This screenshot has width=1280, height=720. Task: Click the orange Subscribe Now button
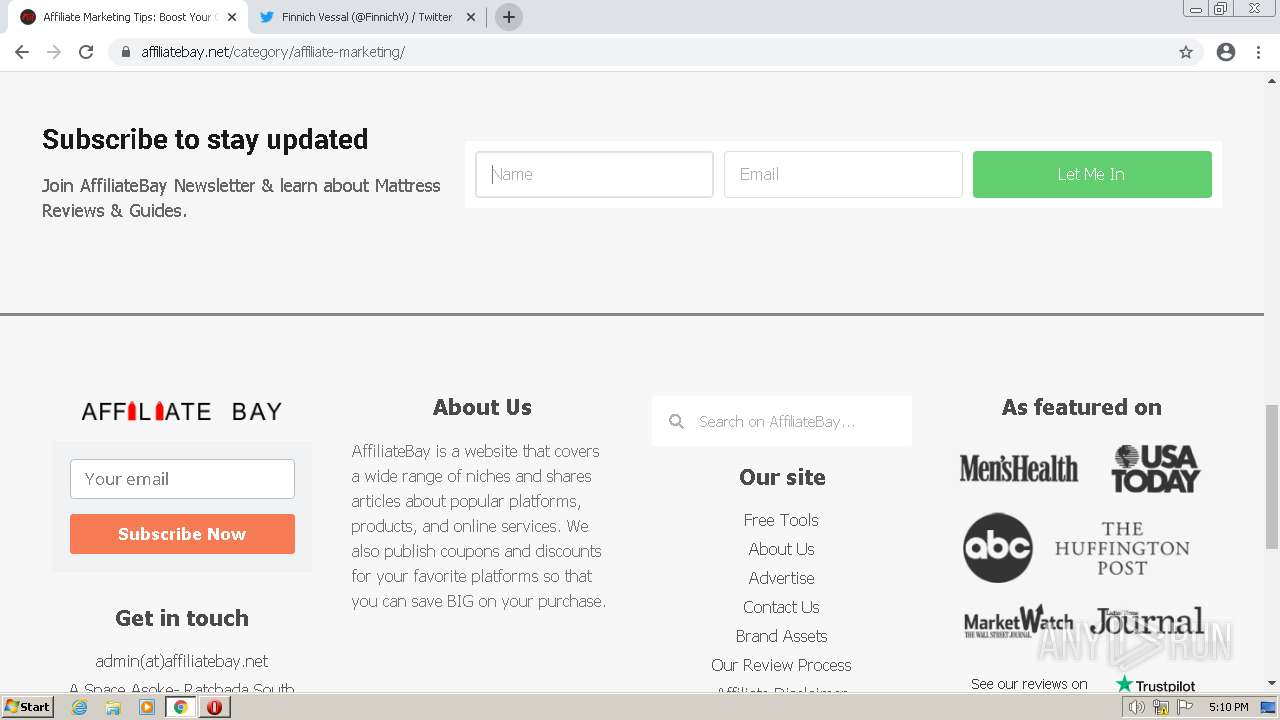coord(182,534)
